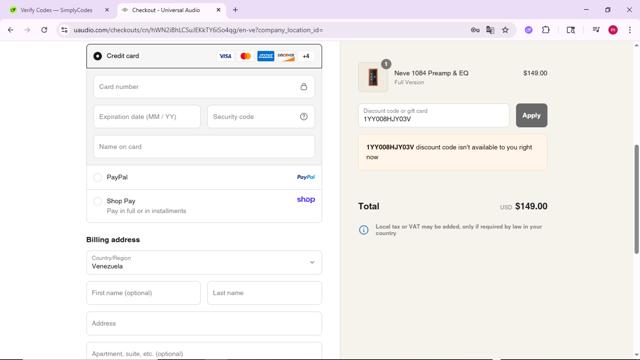The width and height of the screenshot is (640, 360).
Task: Click the Discount code or gift card field
Action: (x=433, y=115)
